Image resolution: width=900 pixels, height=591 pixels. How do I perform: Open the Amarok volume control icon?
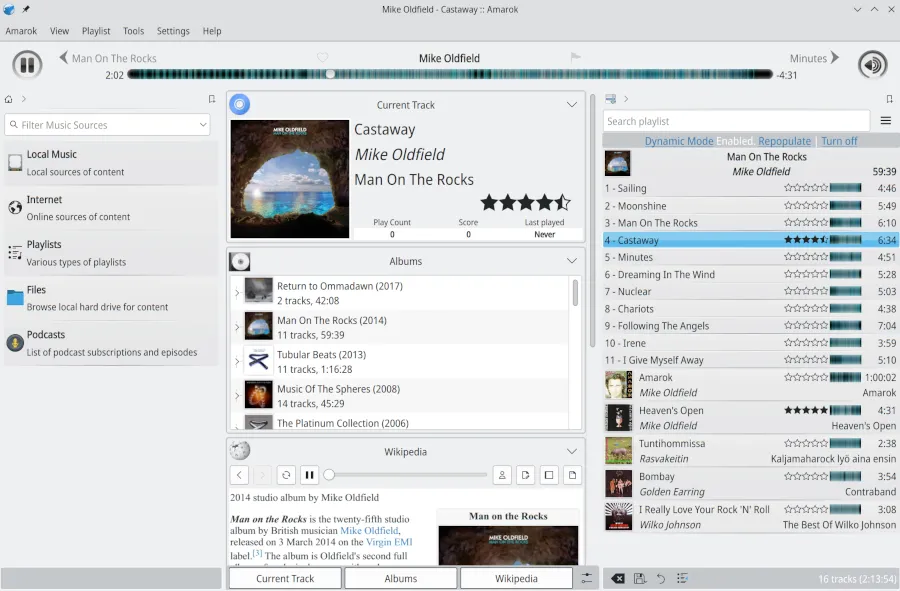point(872,64)
